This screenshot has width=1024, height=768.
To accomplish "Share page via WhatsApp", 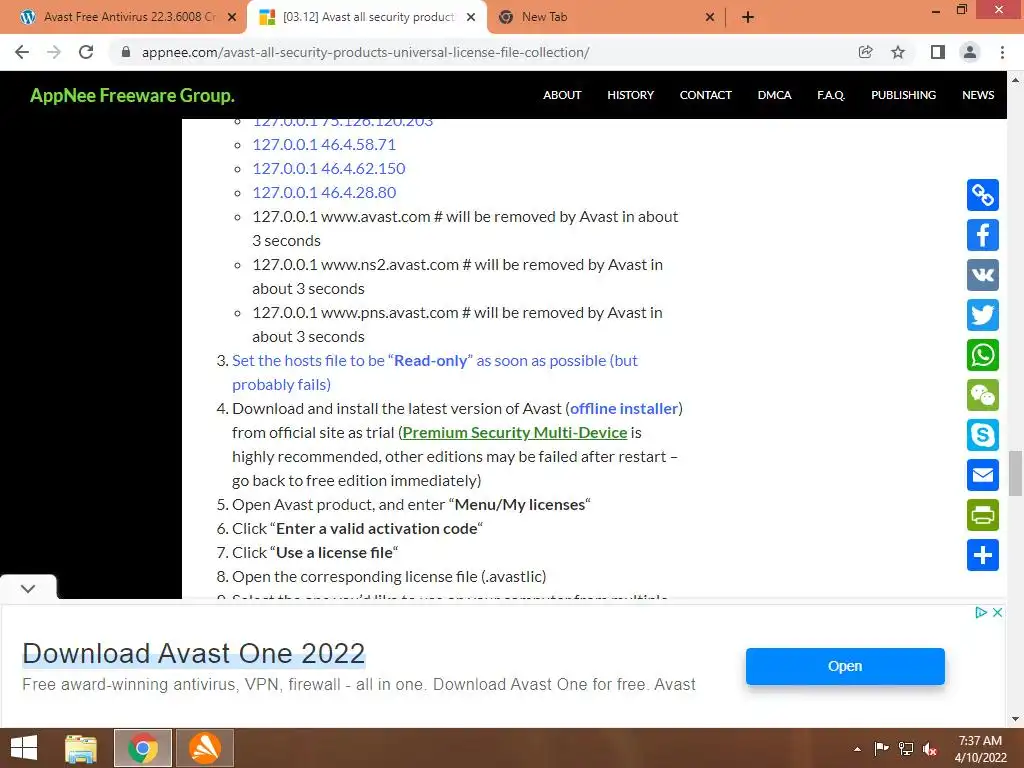I will click(x=982, y=355).
